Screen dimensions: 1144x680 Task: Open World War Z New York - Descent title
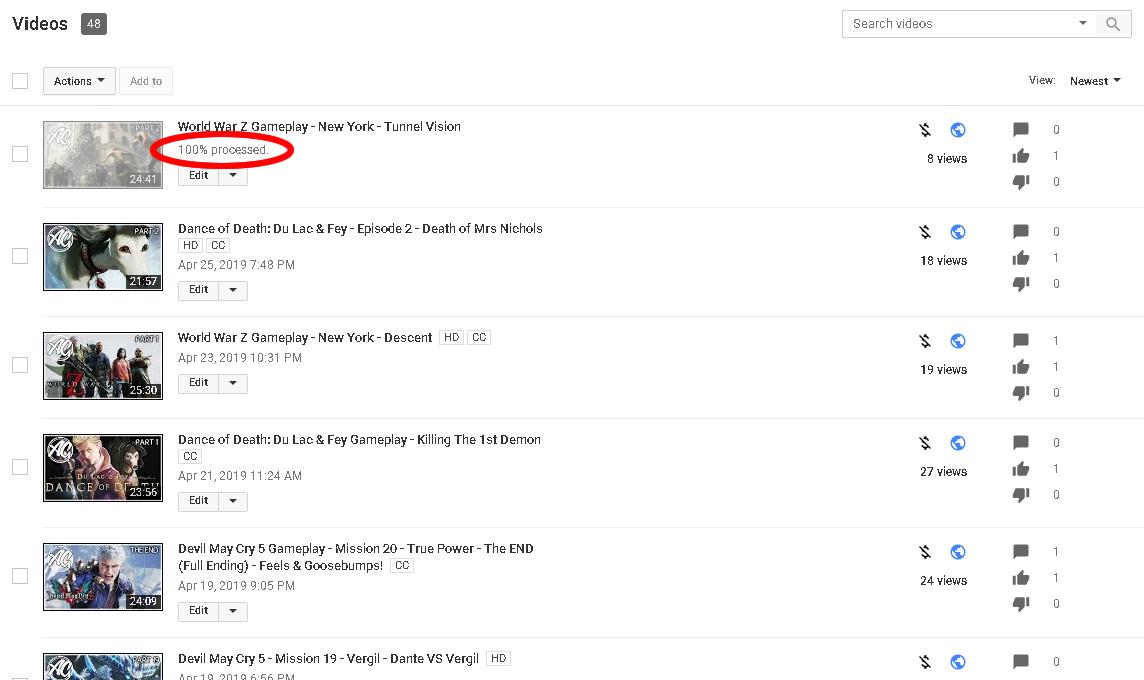pyautogui.click(x=305, y=338)
